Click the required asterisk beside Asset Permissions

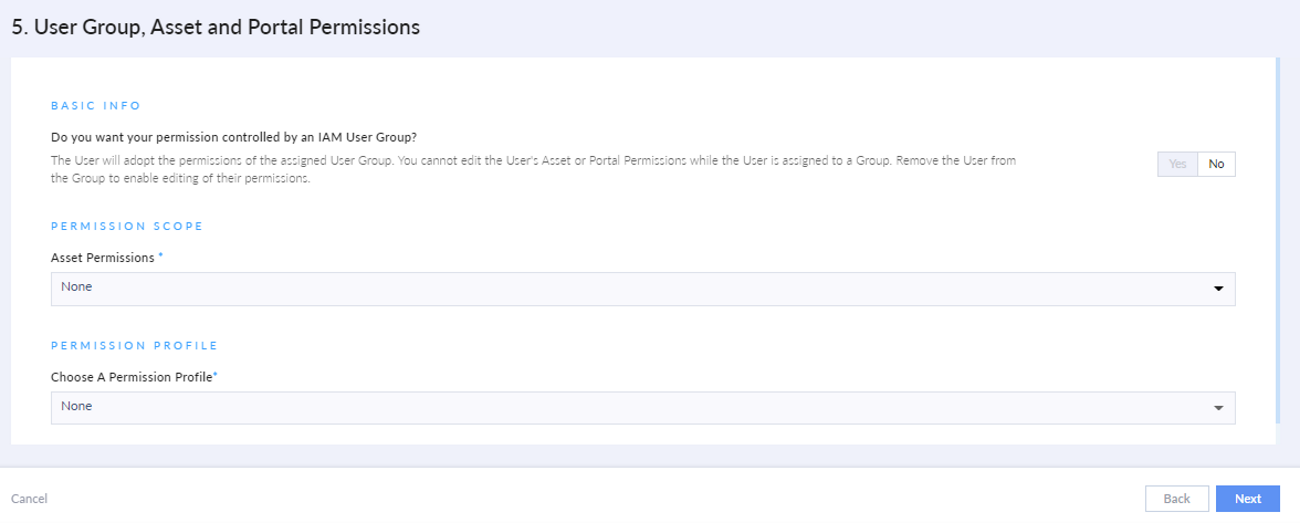(161, 256)
